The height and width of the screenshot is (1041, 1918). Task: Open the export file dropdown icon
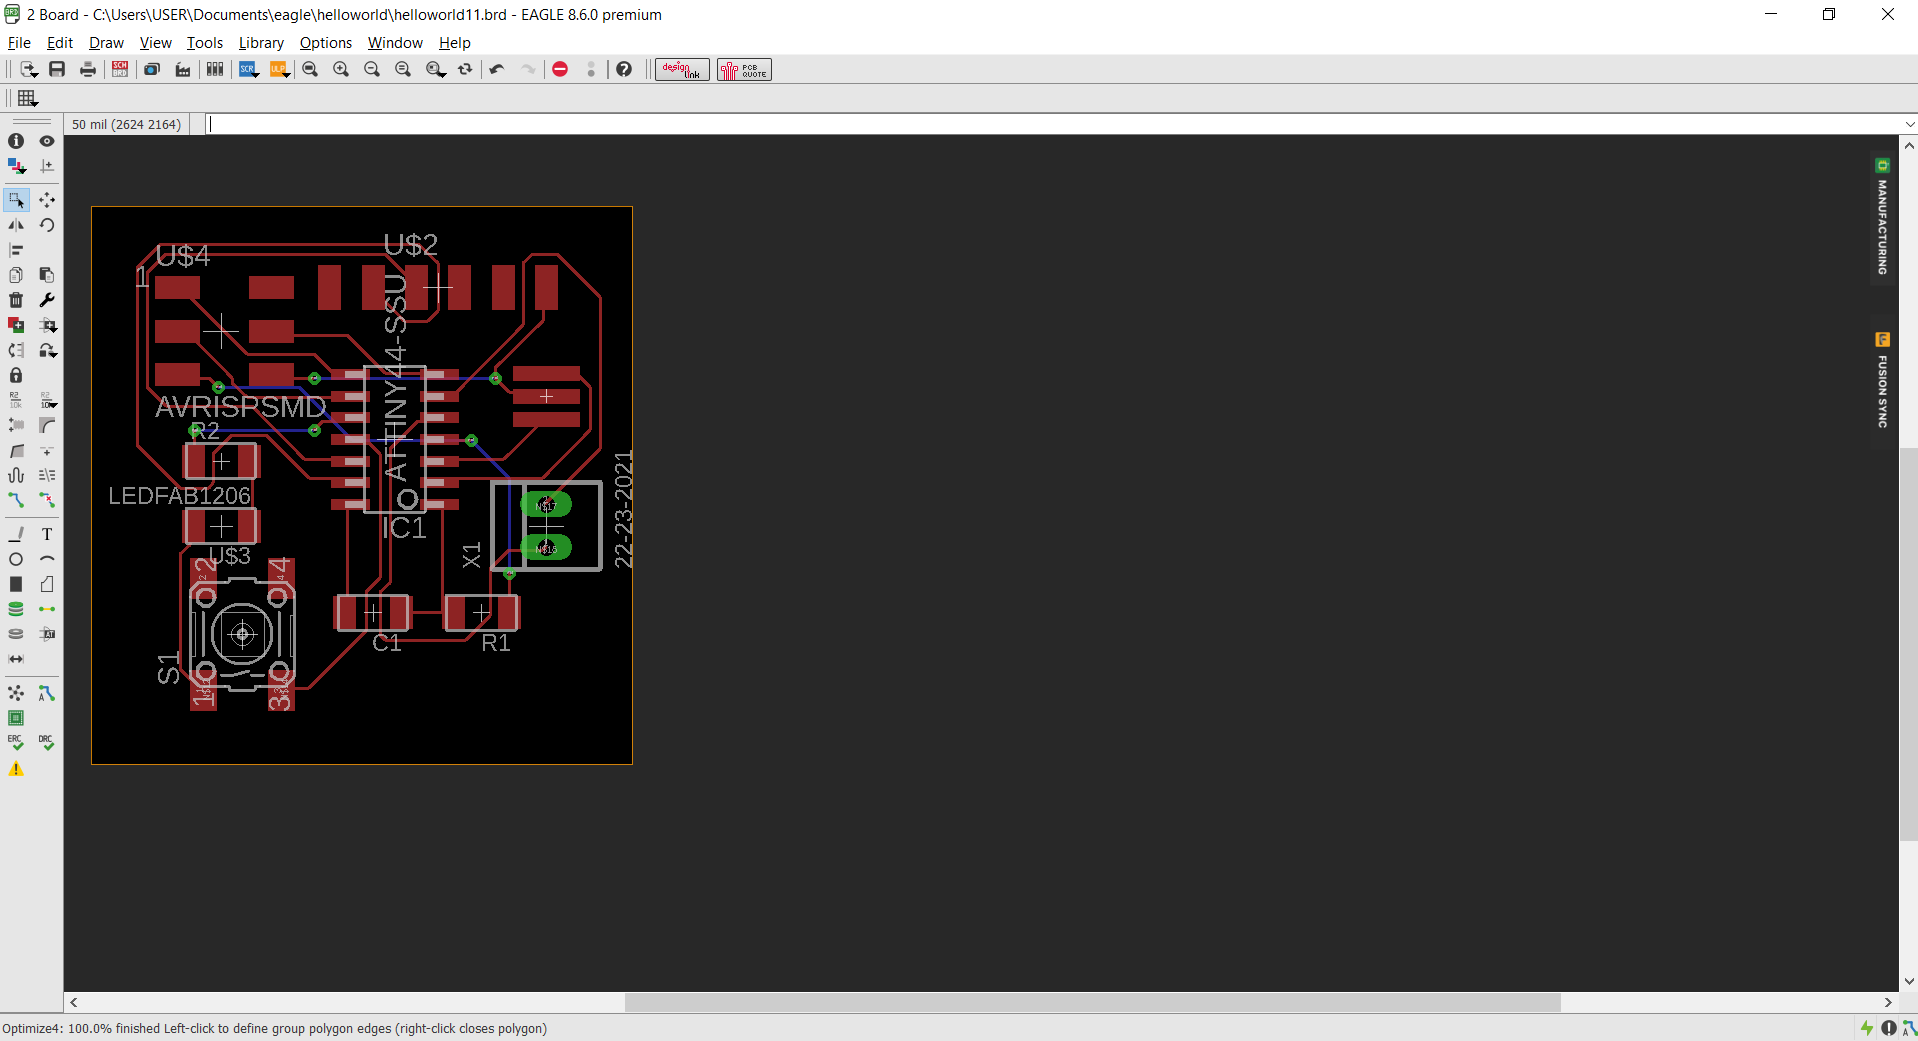pos(28,69)
